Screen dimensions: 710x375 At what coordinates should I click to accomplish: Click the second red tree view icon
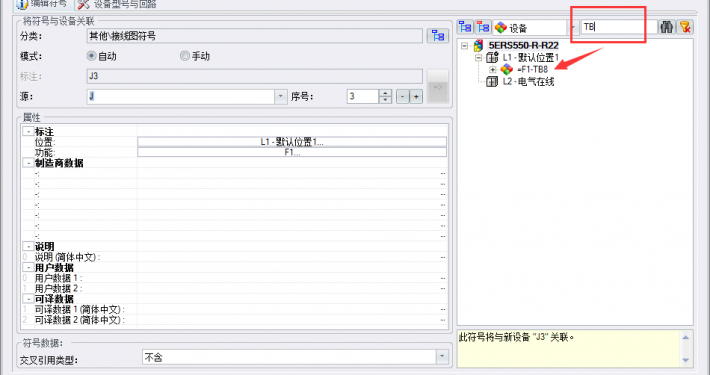[483, 27]
